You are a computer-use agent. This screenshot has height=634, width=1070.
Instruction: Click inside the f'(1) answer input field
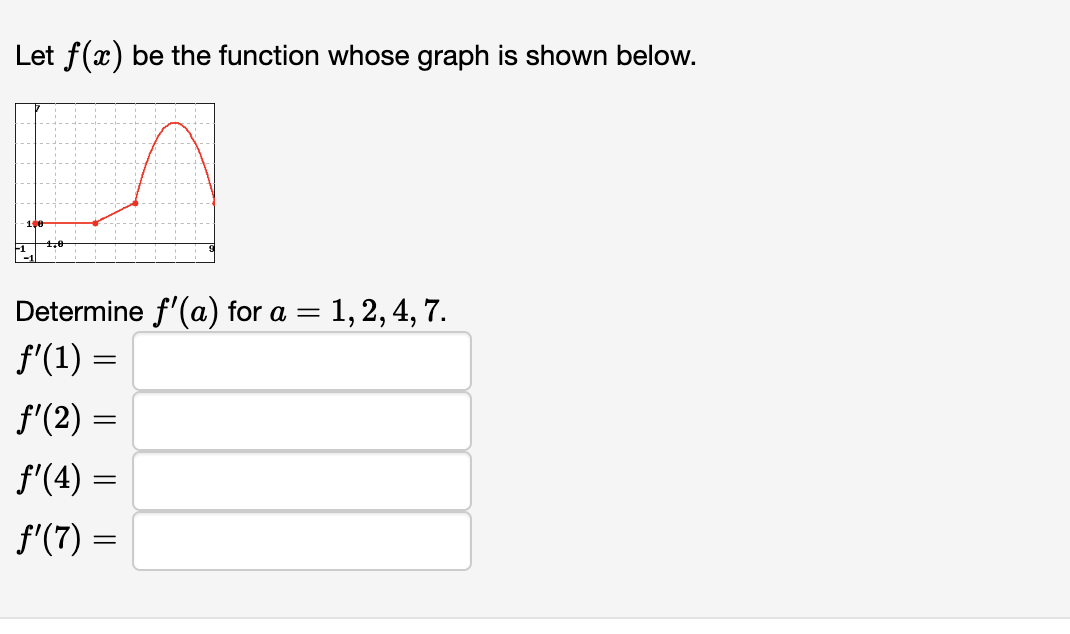[x=300, y=361]
